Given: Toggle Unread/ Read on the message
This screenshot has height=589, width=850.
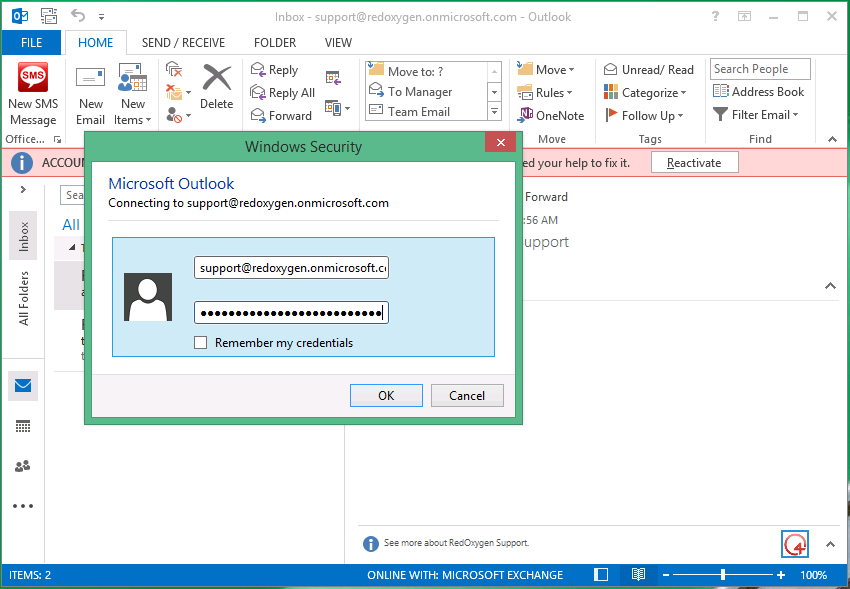Looking at the screenshot, I should [x=648, y=70].
